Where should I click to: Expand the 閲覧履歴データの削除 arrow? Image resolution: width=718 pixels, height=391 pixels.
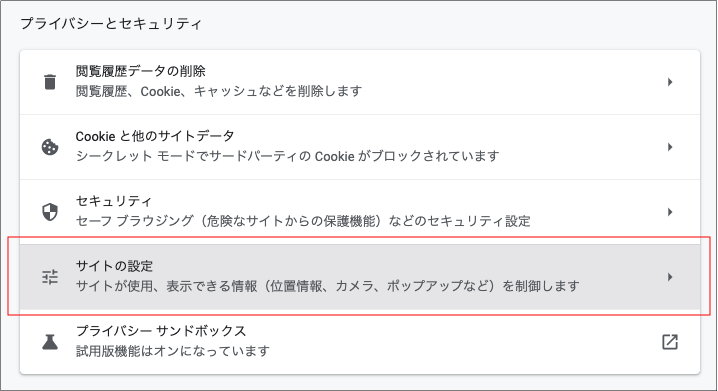(x=670, y=82)
